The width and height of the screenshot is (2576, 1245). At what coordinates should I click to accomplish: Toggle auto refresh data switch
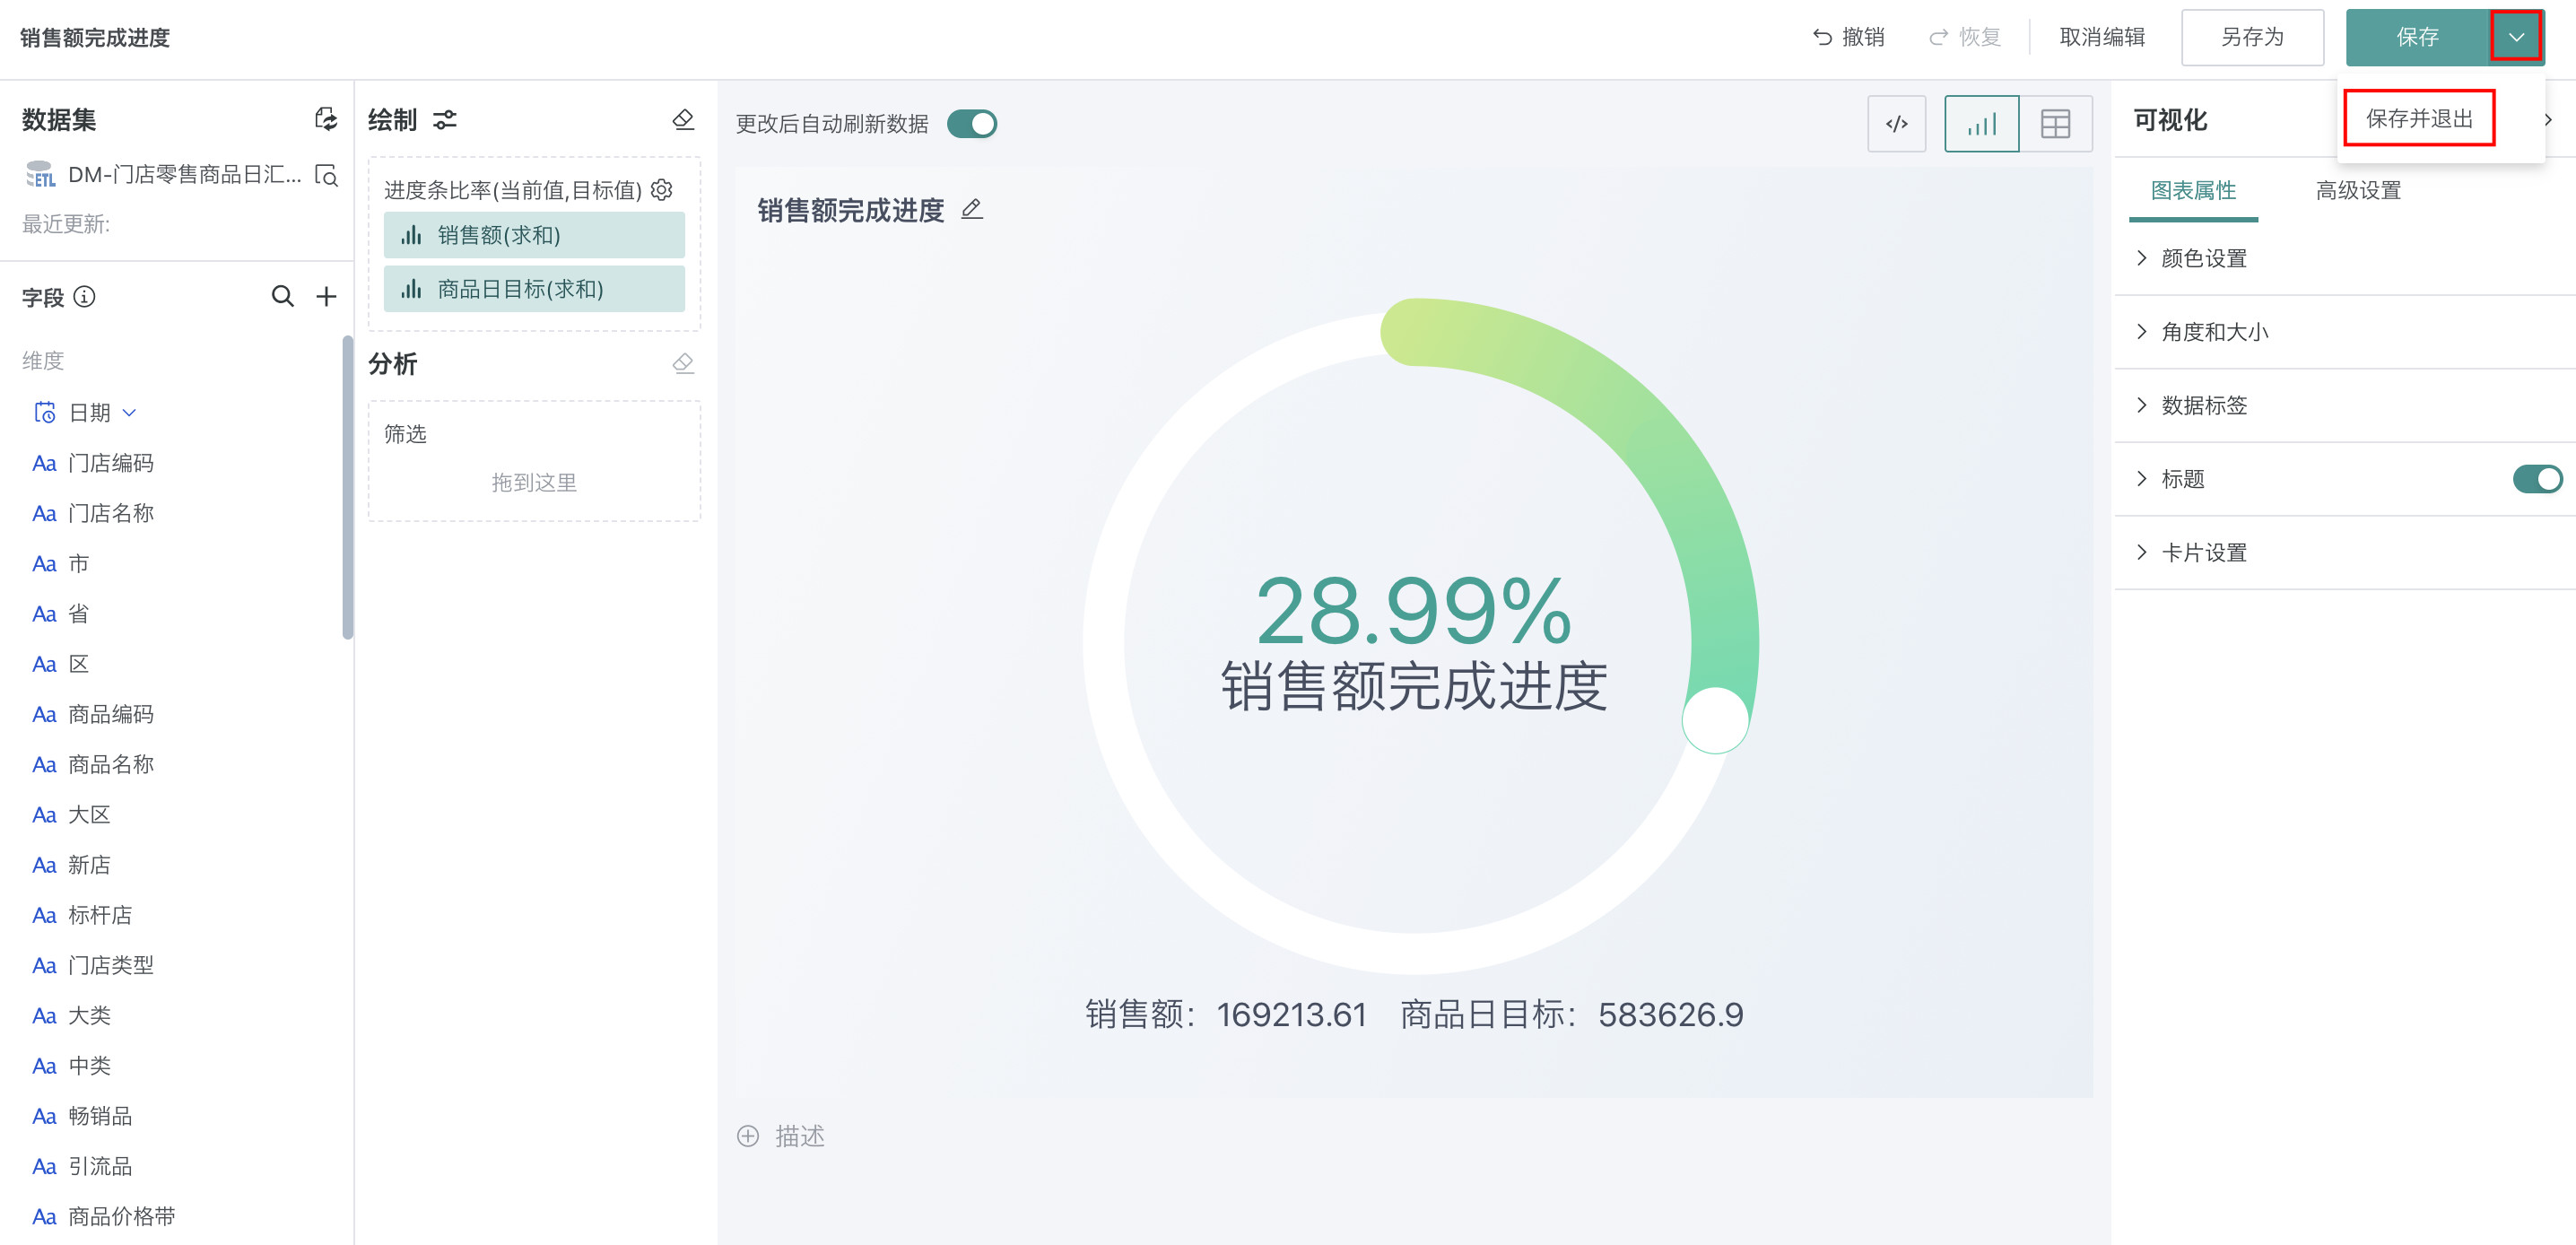[972, 124]
